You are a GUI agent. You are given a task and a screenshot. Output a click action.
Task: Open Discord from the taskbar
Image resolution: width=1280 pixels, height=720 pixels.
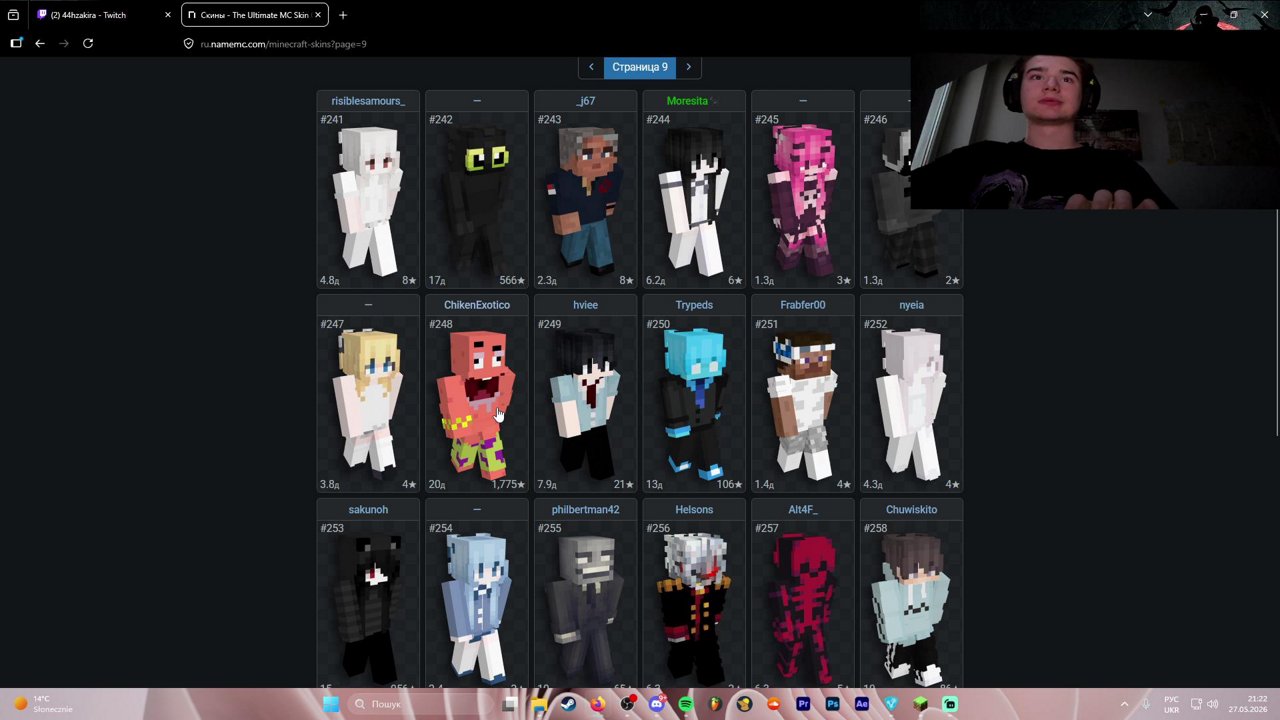[x=656, y=704]
